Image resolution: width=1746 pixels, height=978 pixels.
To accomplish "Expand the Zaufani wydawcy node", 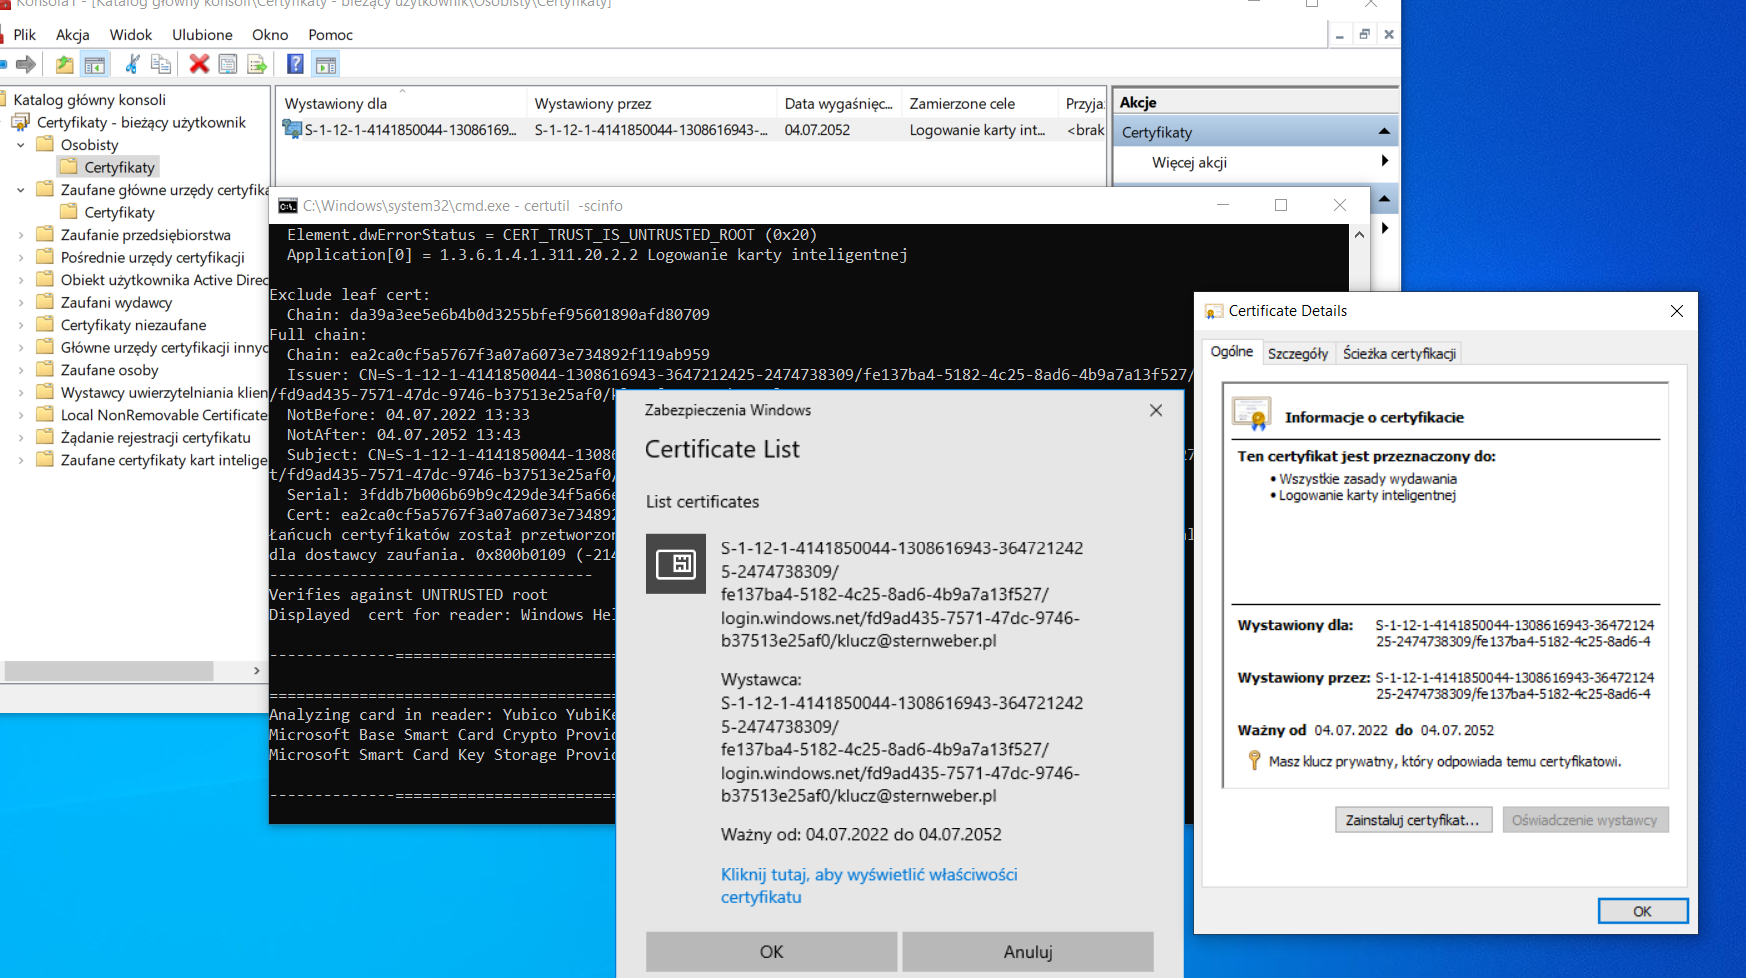I will (21, 302).
